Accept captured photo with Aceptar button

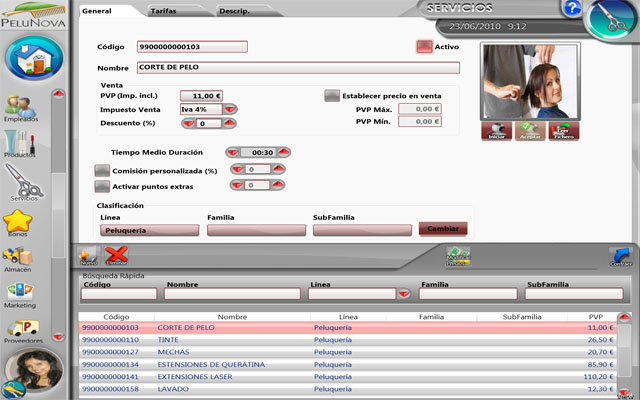530,131
